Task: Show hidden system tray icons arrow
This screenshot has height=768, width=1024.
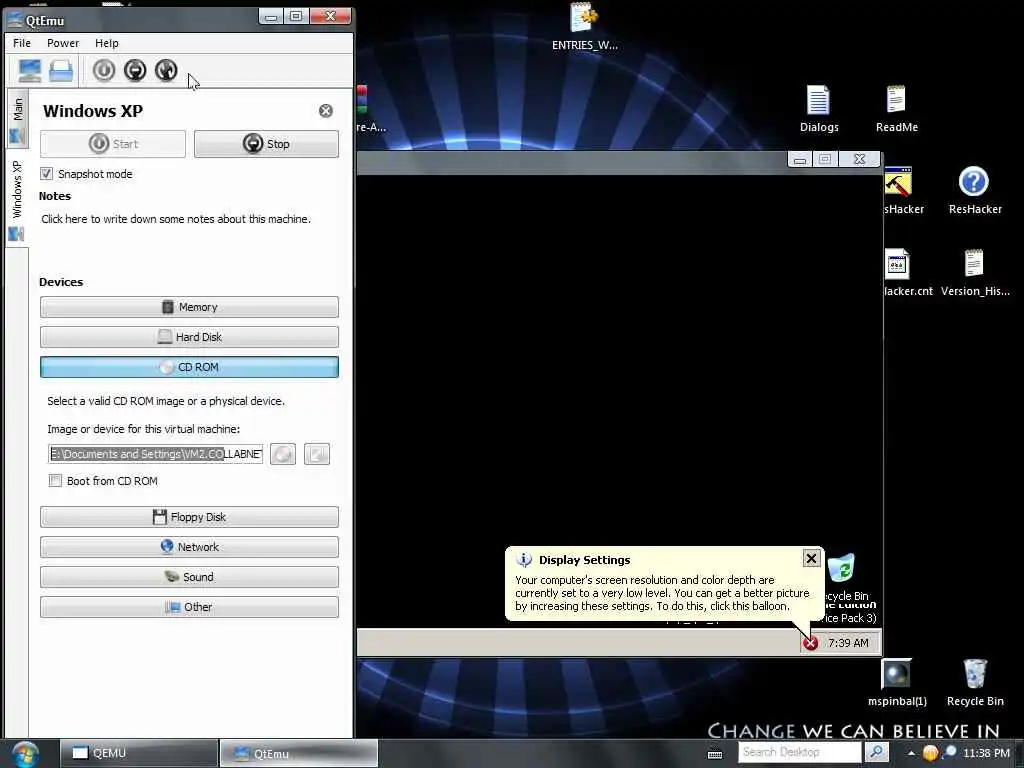Action: tap(910, 753)
